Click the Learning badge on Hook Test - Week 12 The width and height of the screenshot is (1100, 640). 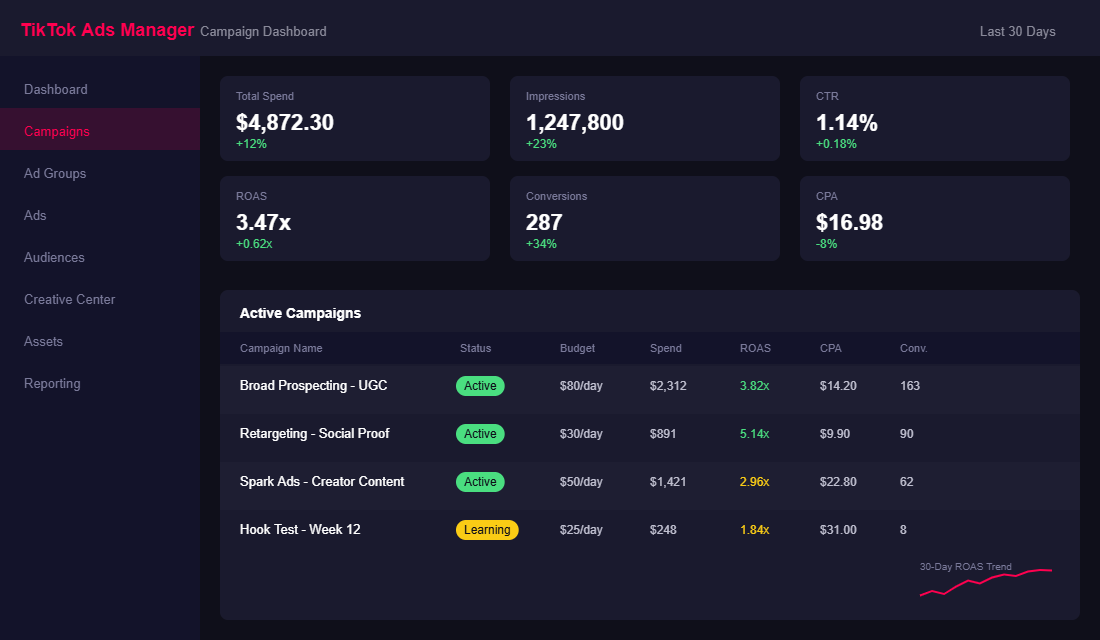coord(487,529)
